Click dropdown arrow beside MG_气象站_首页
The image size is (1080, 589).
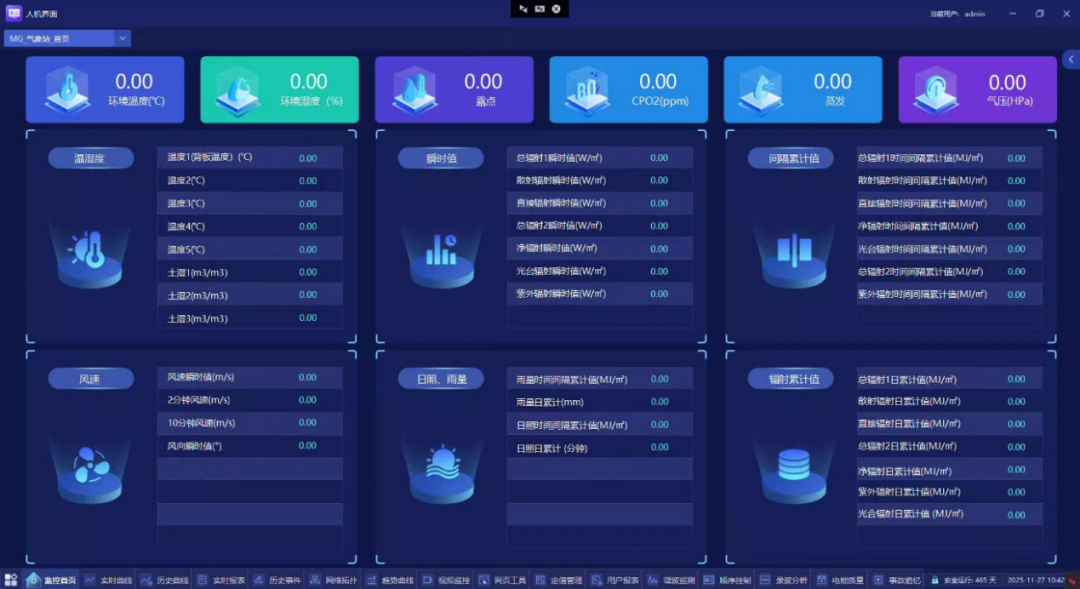(x=123, y=39)
